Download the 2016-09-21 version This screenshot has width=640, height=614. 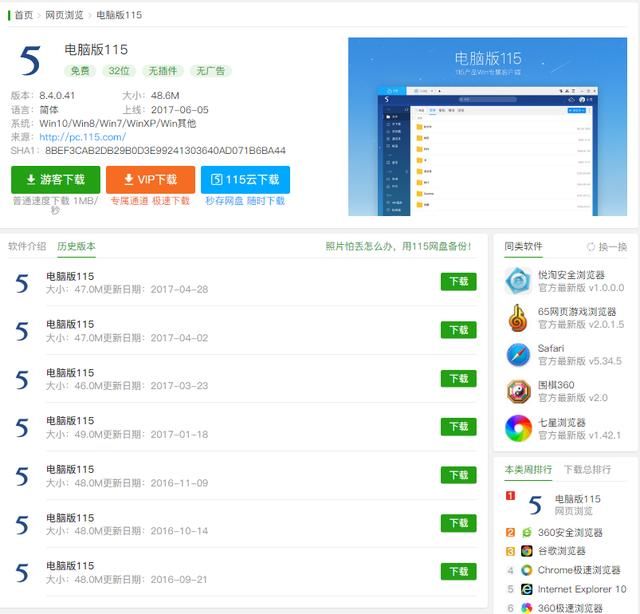(x=458, y=572)
